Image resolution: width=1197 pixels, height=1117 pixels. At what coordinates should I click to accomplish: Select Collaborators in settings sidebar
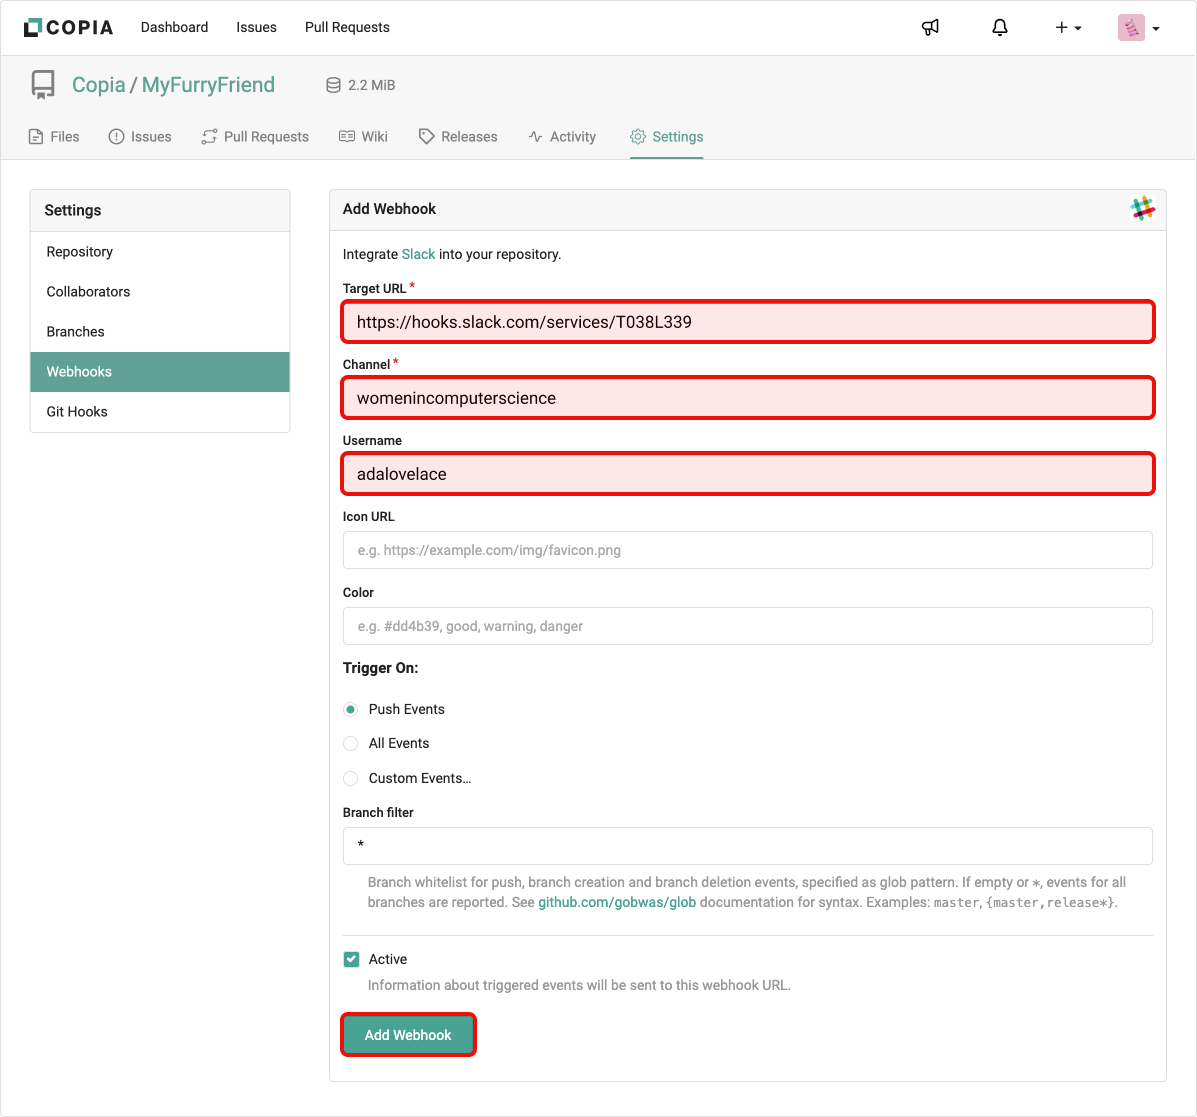coord(160,292)
